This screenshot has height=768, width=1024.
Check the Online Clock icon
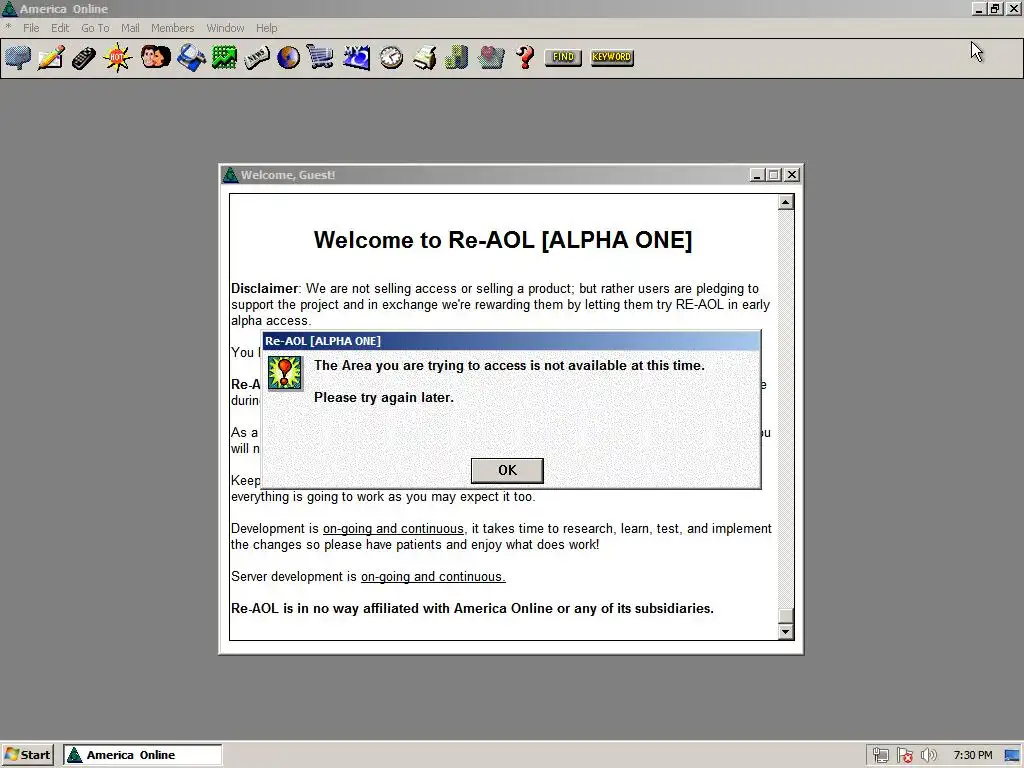391,57
